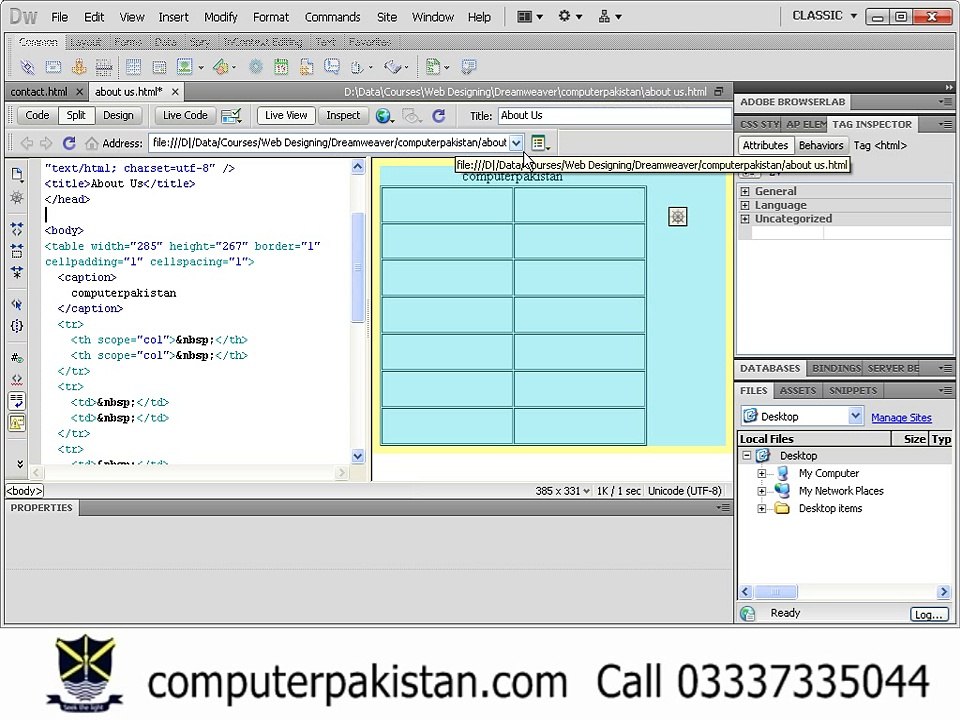Screen dimensions: 960x720
Task: Open the Site menu
Action: (386, 17)
